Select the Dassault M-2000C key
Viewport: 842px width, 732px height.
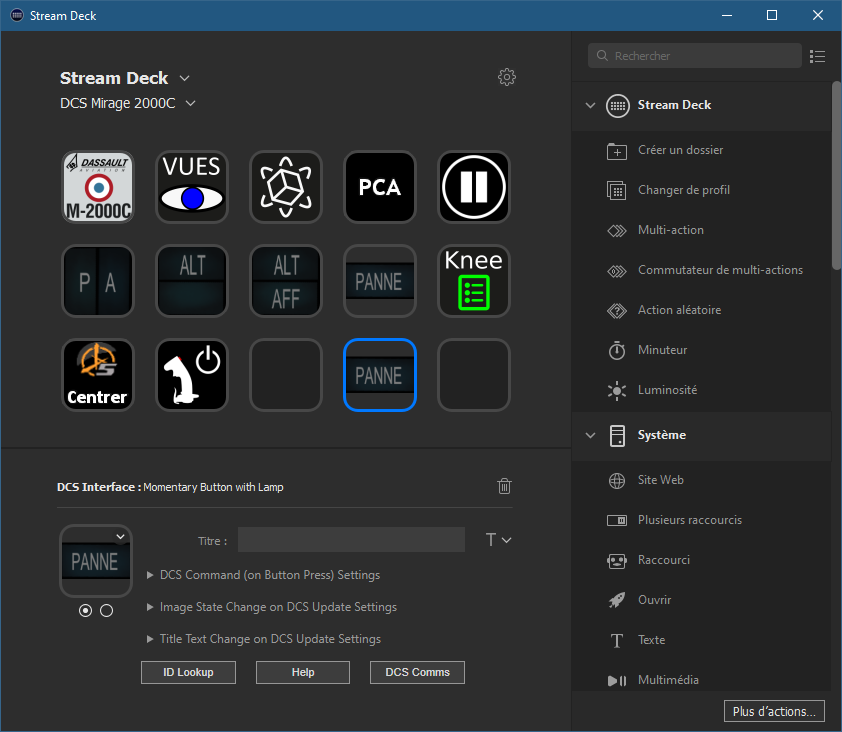(98, 187)
